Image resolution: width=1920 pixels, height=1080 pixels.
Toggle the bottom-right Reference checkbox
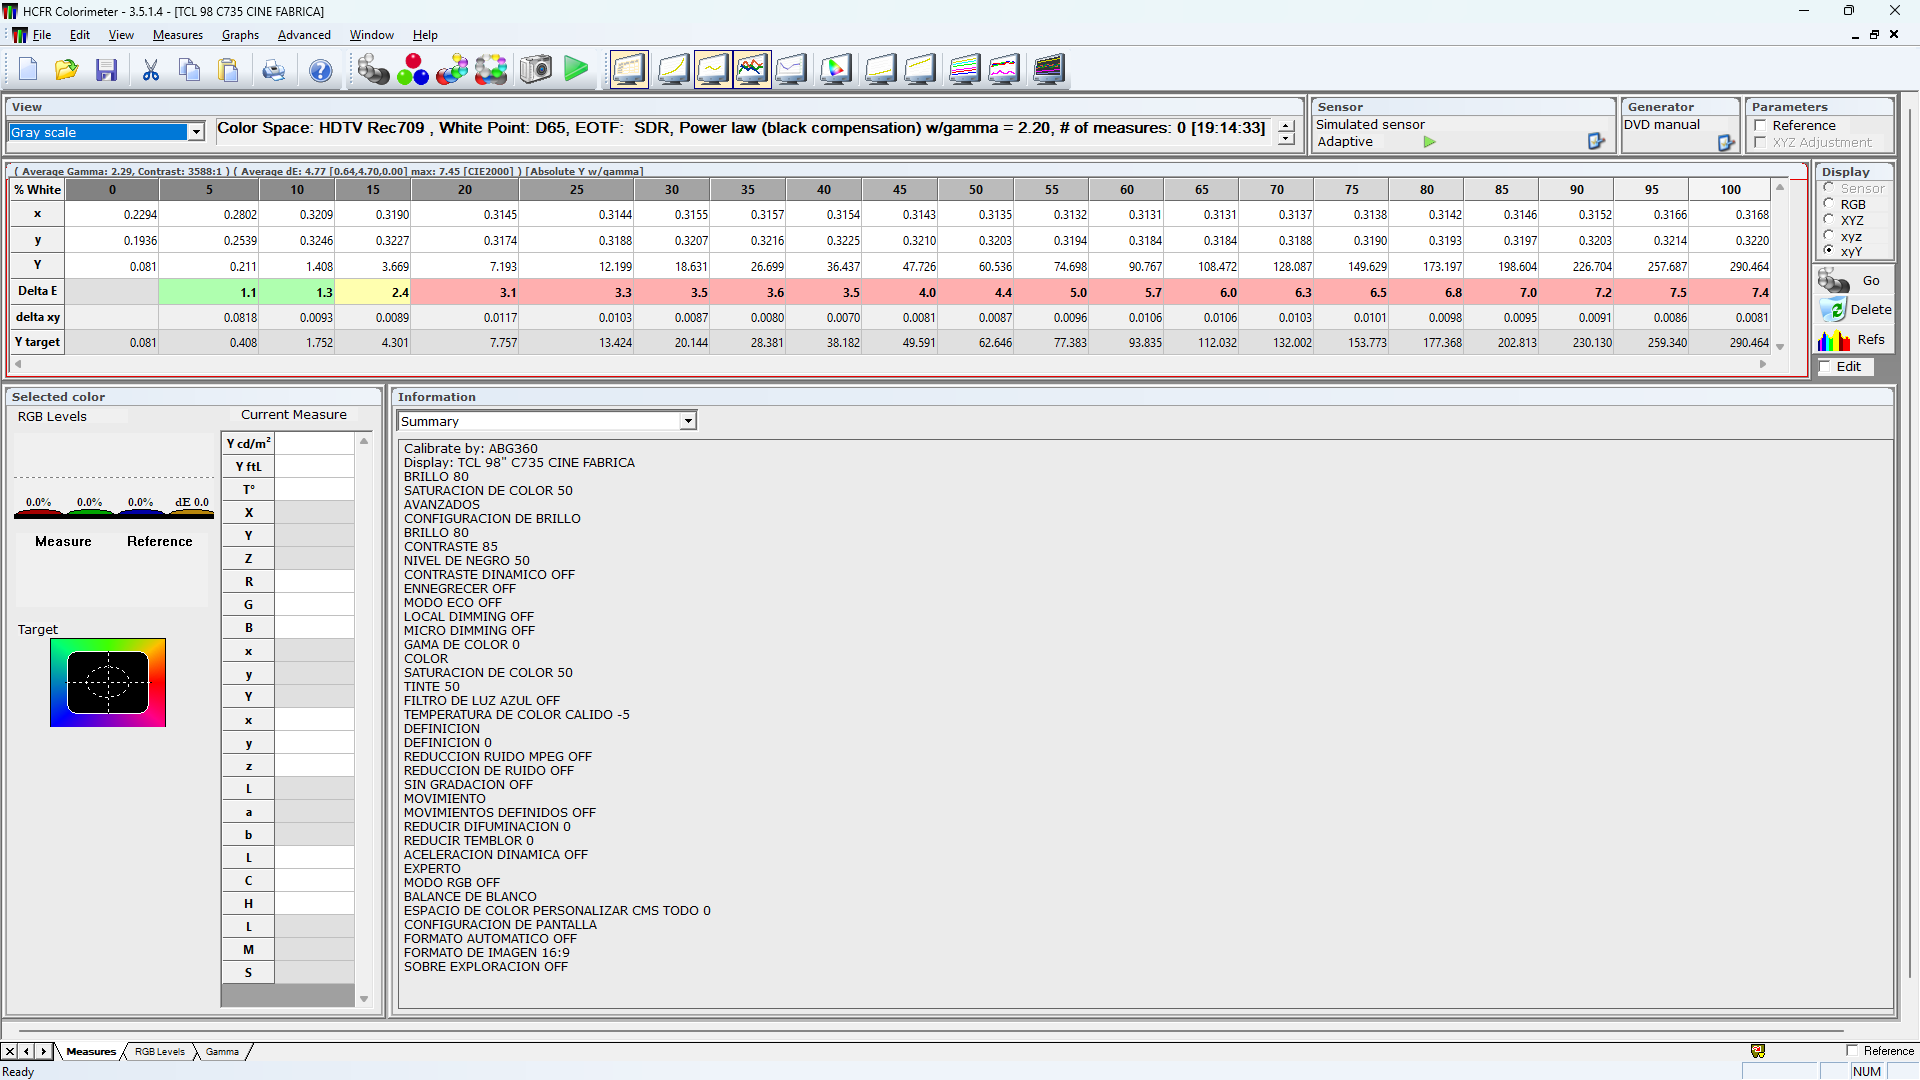point(1852,1051)
